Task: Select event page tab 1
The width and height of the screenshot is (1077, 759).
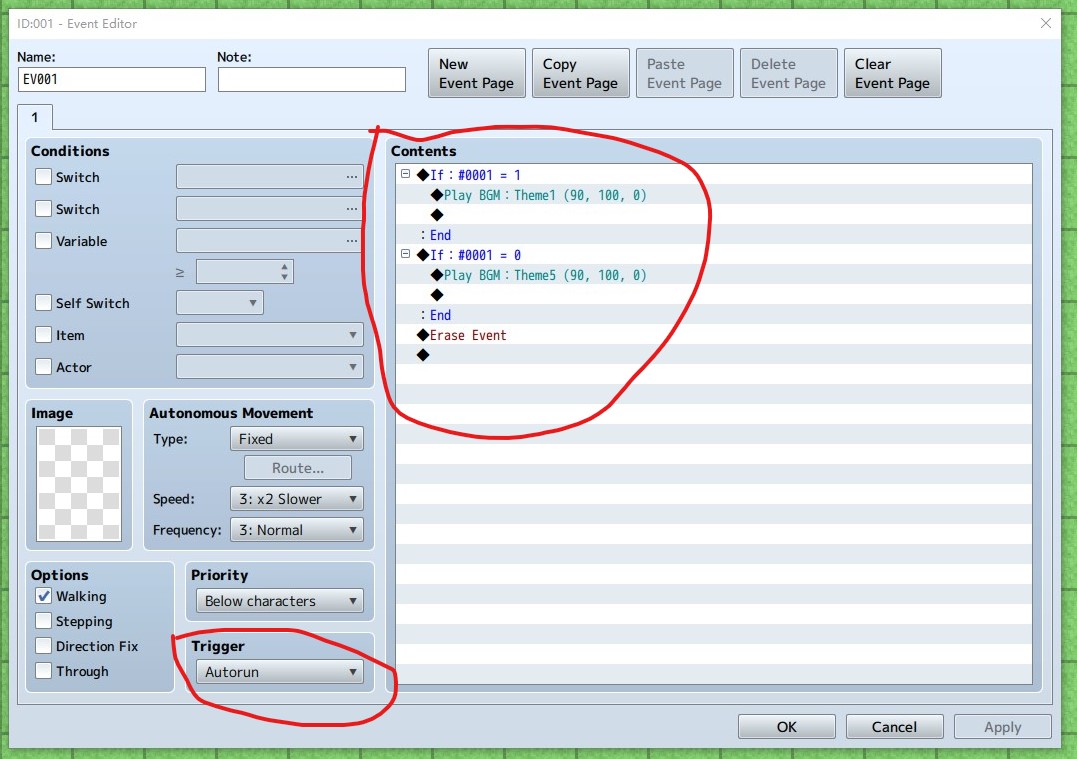Action: point(35,117)
